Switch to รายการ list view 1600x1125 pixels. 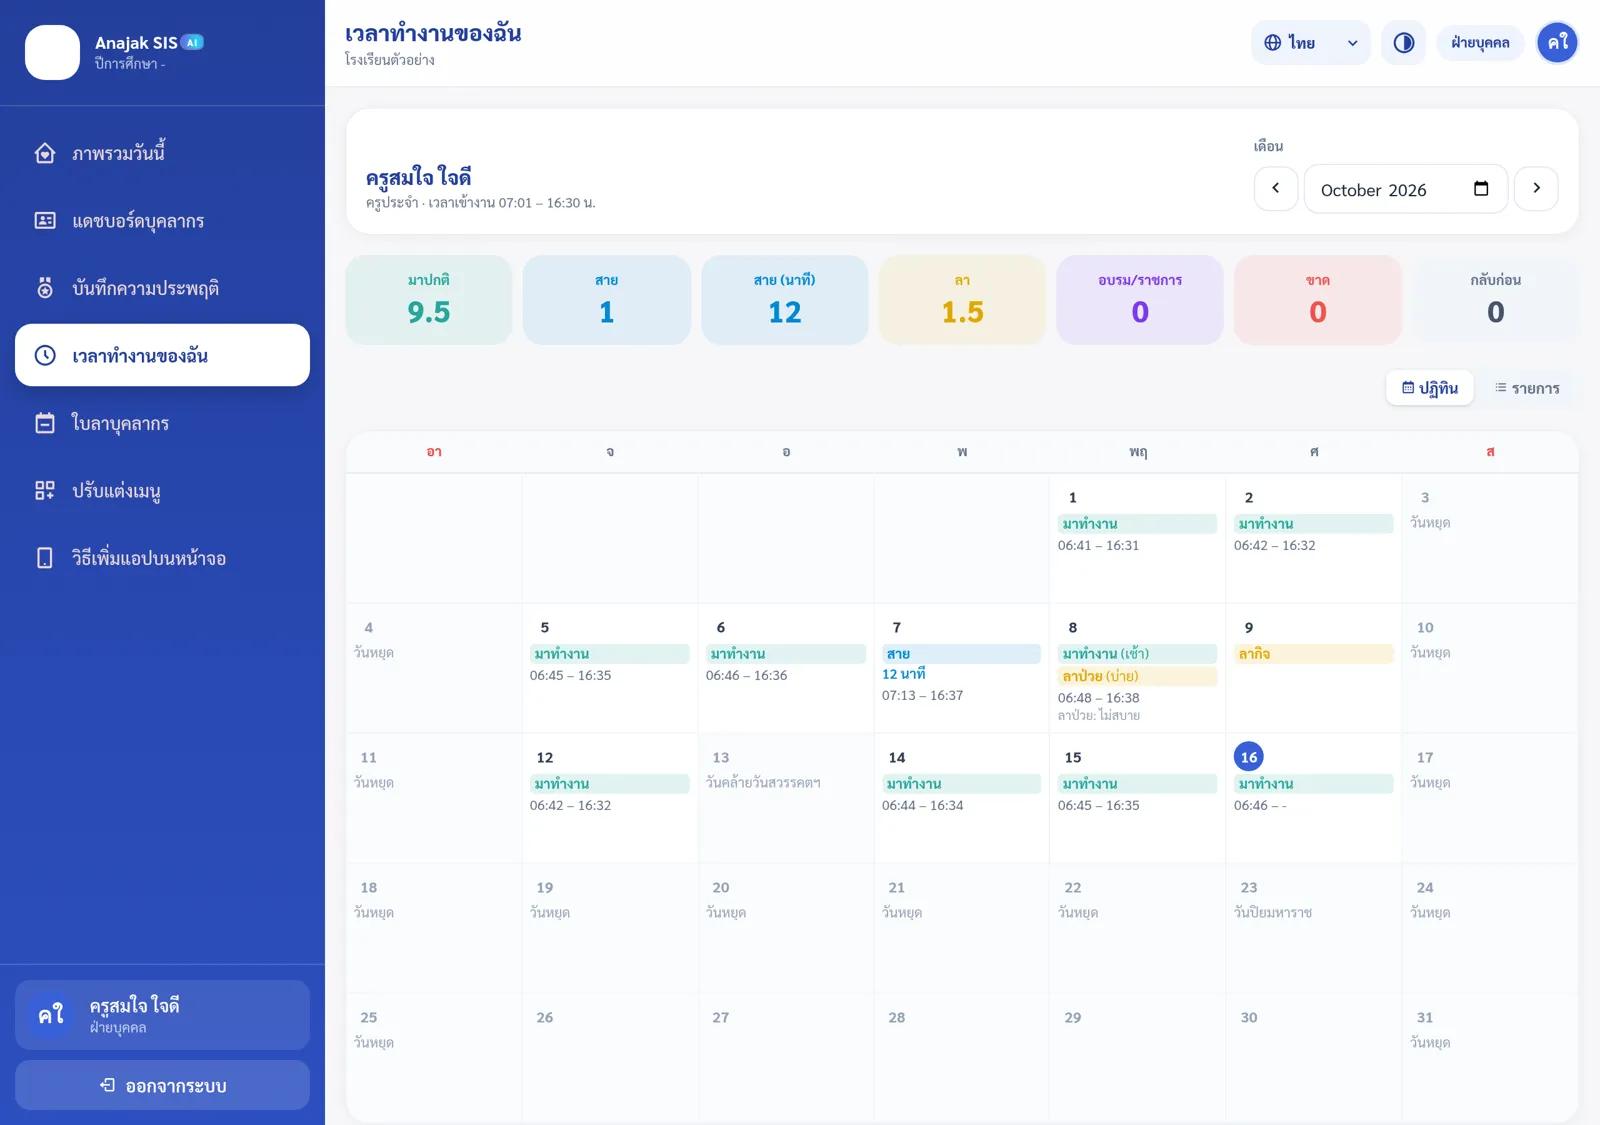[1527, 388]
